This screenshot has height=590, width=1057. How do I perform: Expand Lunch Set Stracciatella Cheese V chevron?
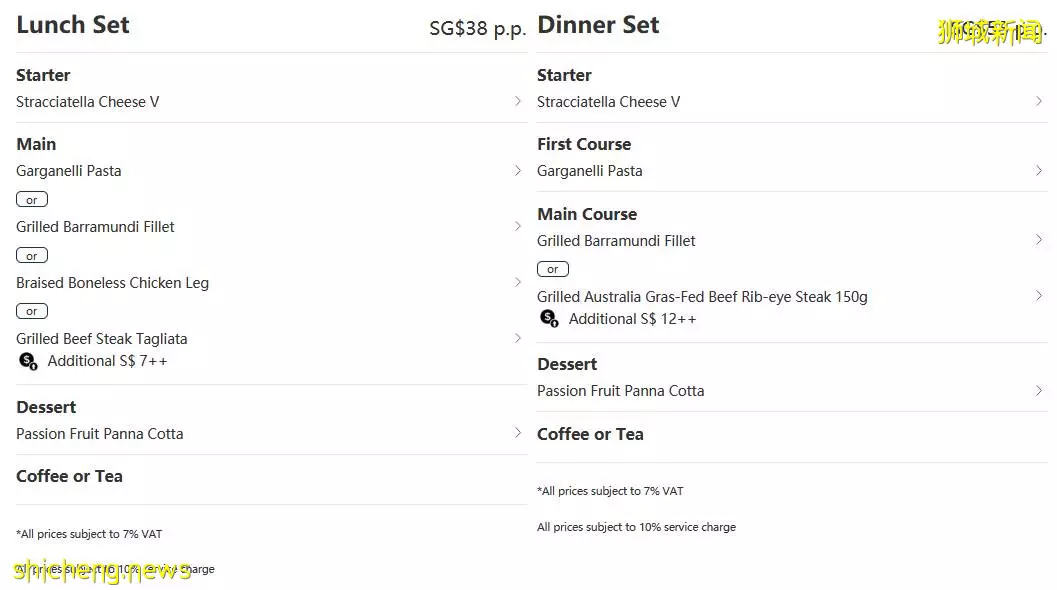click(x=517, y=101)
